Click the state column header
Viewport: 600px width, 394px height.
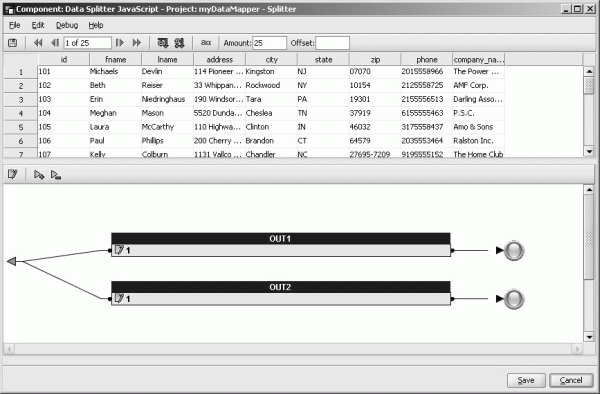323,60
